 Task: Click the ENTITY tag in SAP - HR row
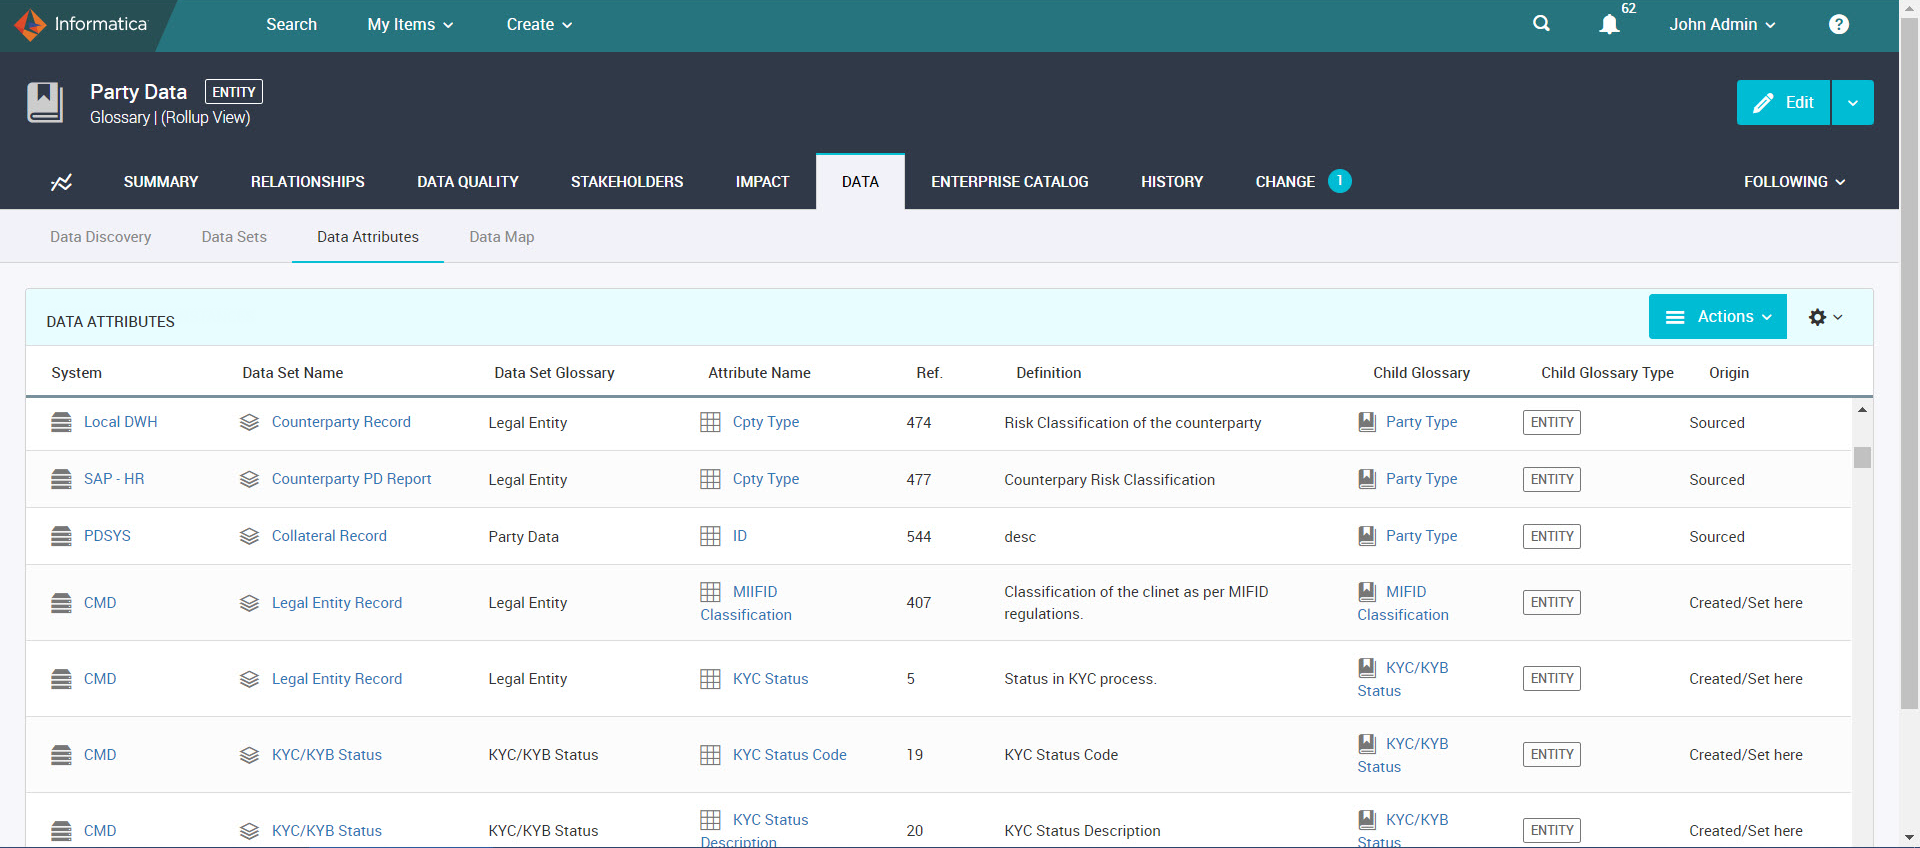pyautogui.click(x=1552, y=479)
